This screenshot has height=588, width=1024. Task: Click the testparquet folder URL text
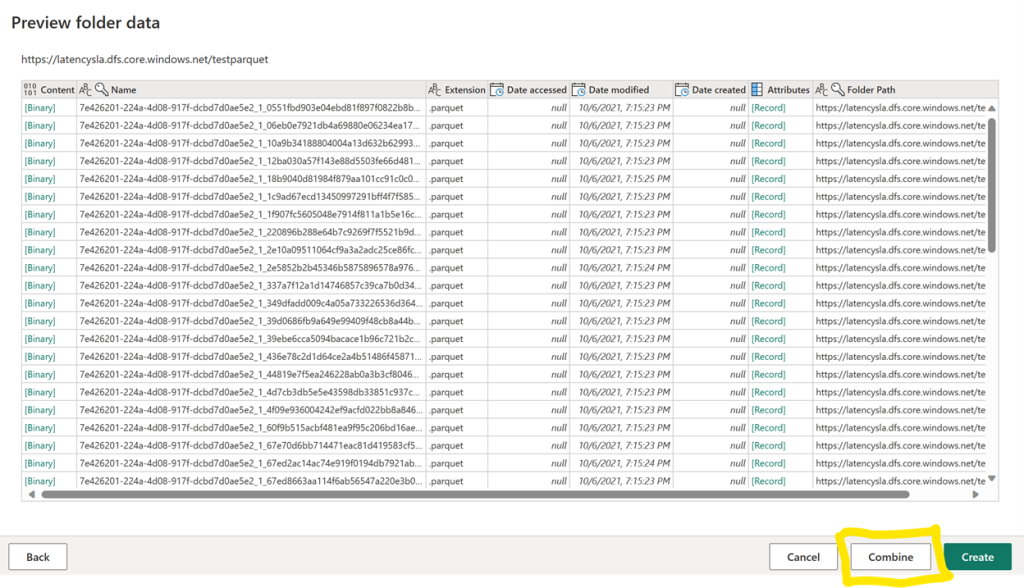click(x=144, y=59)
